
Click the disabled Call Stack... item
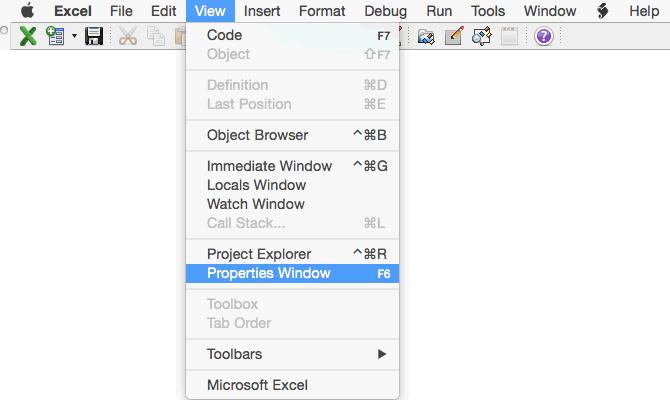293,223
